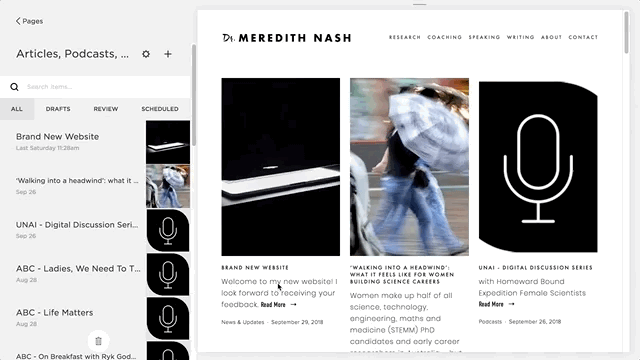This screenshot has width=640, height=360.
Task: Switch to the REVIEW tab
Action: coord(106,109)
